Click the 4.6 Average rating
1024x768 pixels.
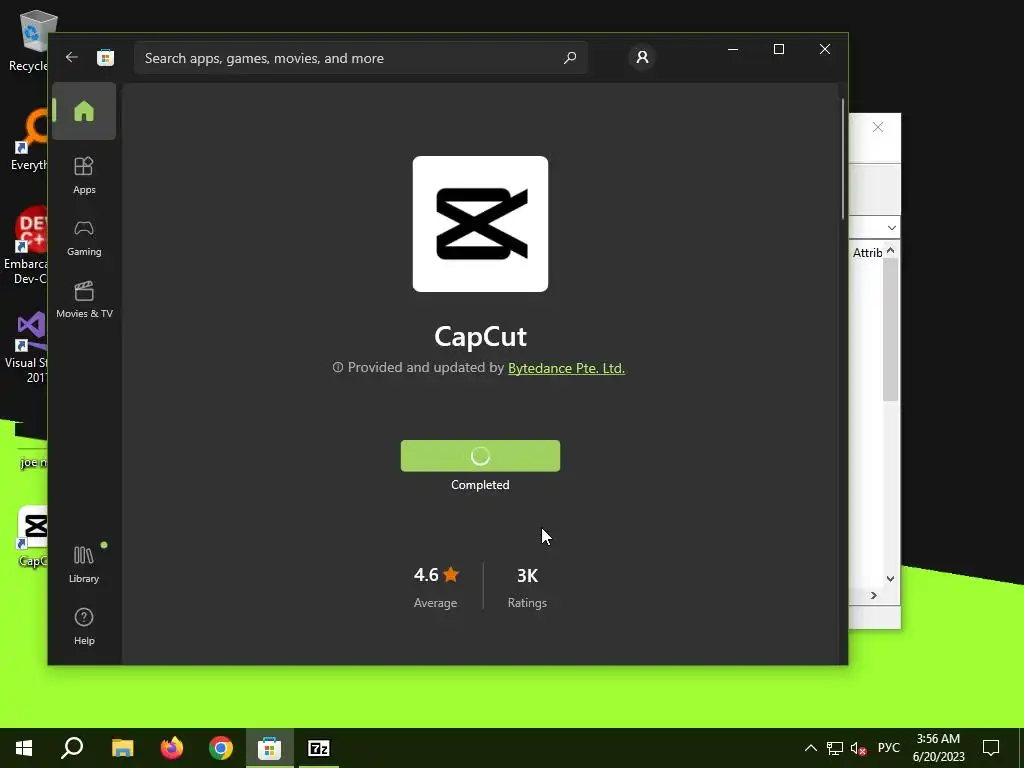(436, 587)
